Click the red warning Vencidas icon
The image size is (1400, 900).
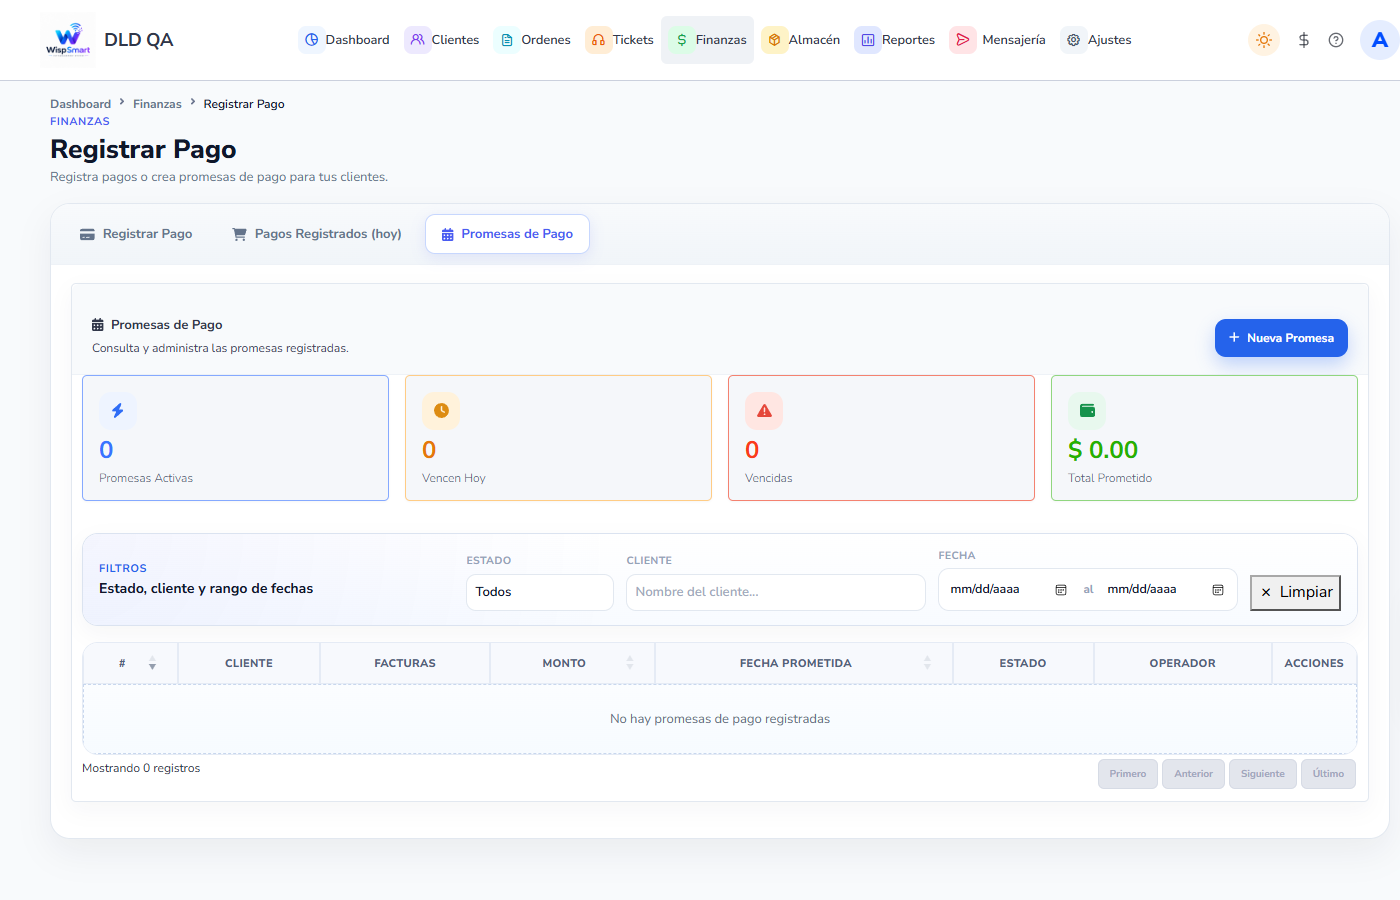point(764,410)
